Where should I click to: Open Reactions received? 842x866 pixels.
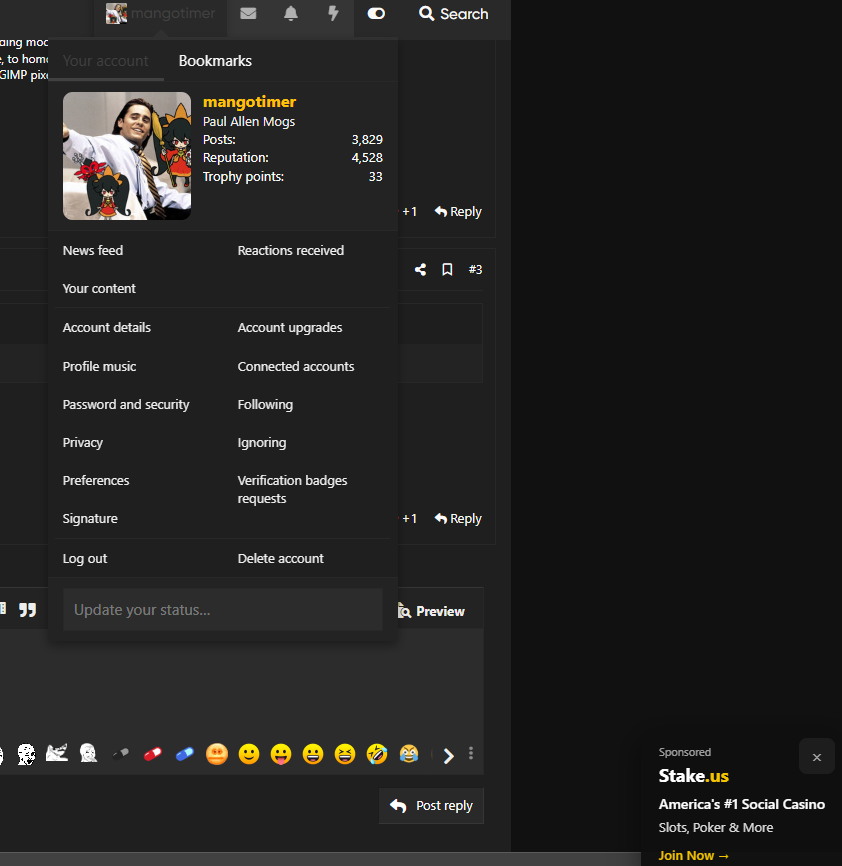click(x=291, y=250)
